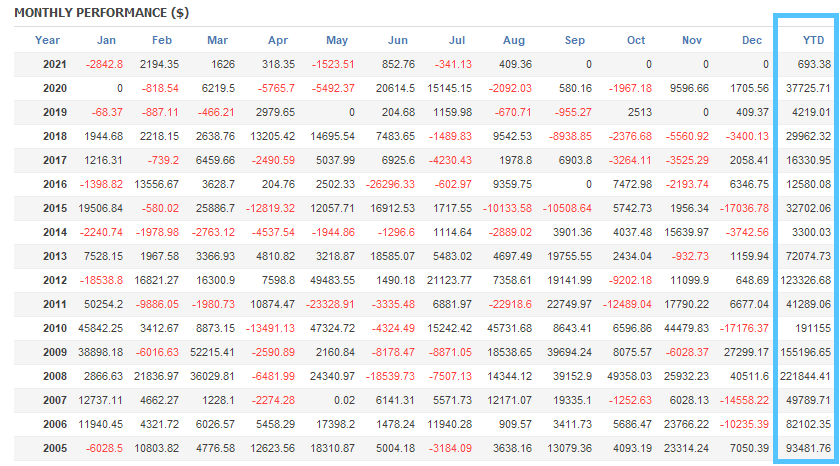Sort by the Jan column header
Image resolution: width=840 pixels, height=466 pixels.
click(106, 40)
